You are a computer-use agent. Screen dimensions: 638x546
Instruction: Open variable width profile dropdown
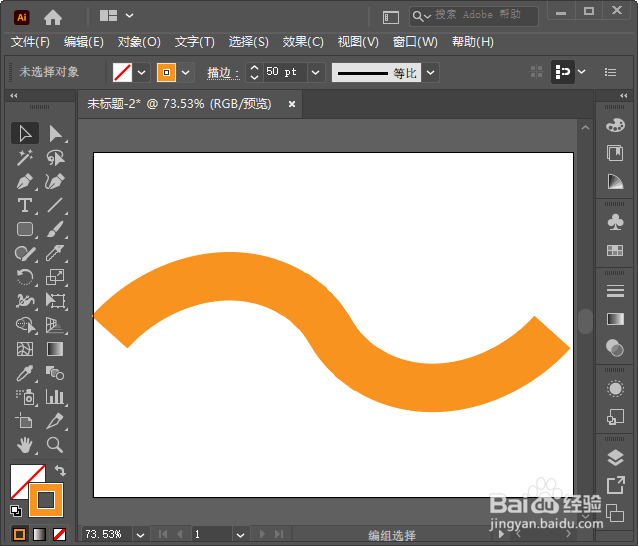coord(430,73)
